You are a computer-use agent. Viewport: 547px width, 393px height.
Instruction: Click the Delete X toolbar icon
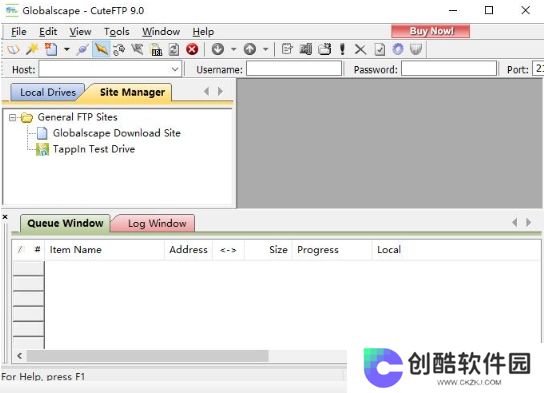[x=360, y=49]
